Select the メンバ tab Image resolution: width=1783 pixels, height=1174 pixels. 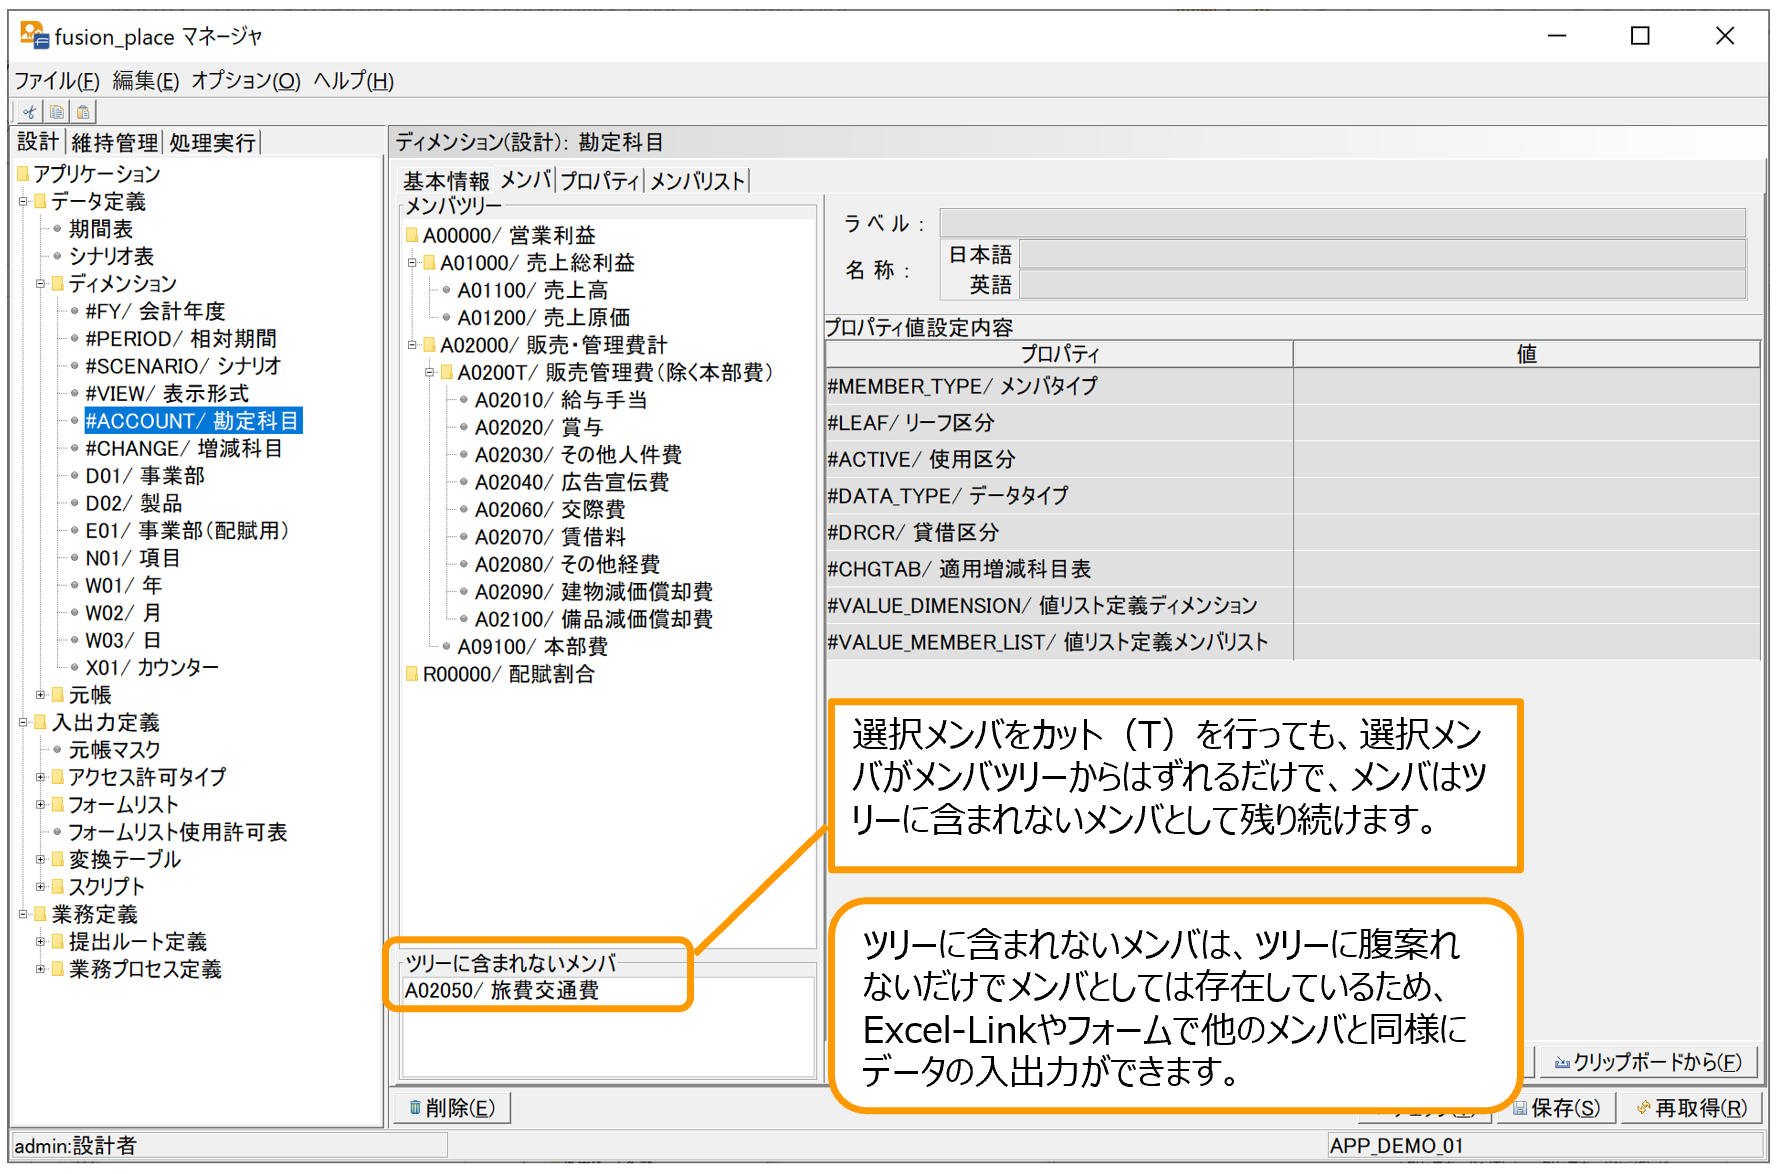525,180
